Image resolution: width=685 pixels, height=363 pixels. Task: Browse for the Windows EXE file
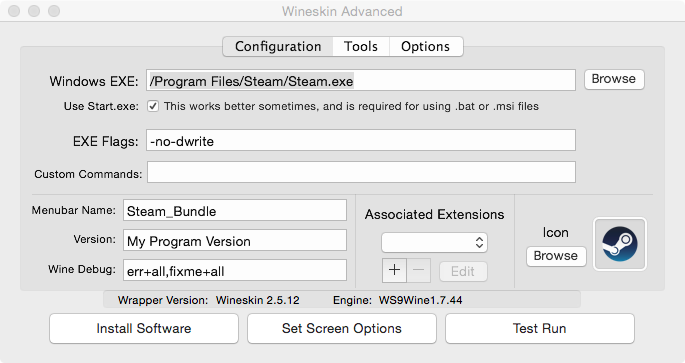pos(614,79)
